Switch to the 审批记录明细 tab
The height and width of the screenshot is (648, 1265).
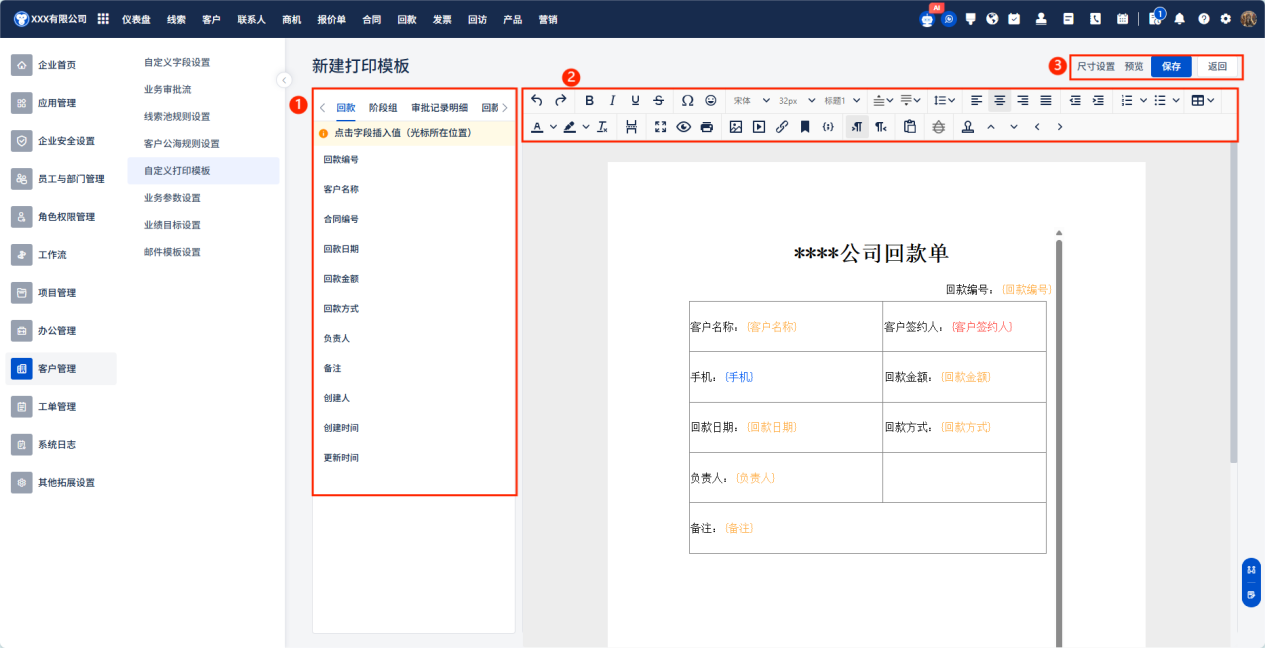point(439,107)
